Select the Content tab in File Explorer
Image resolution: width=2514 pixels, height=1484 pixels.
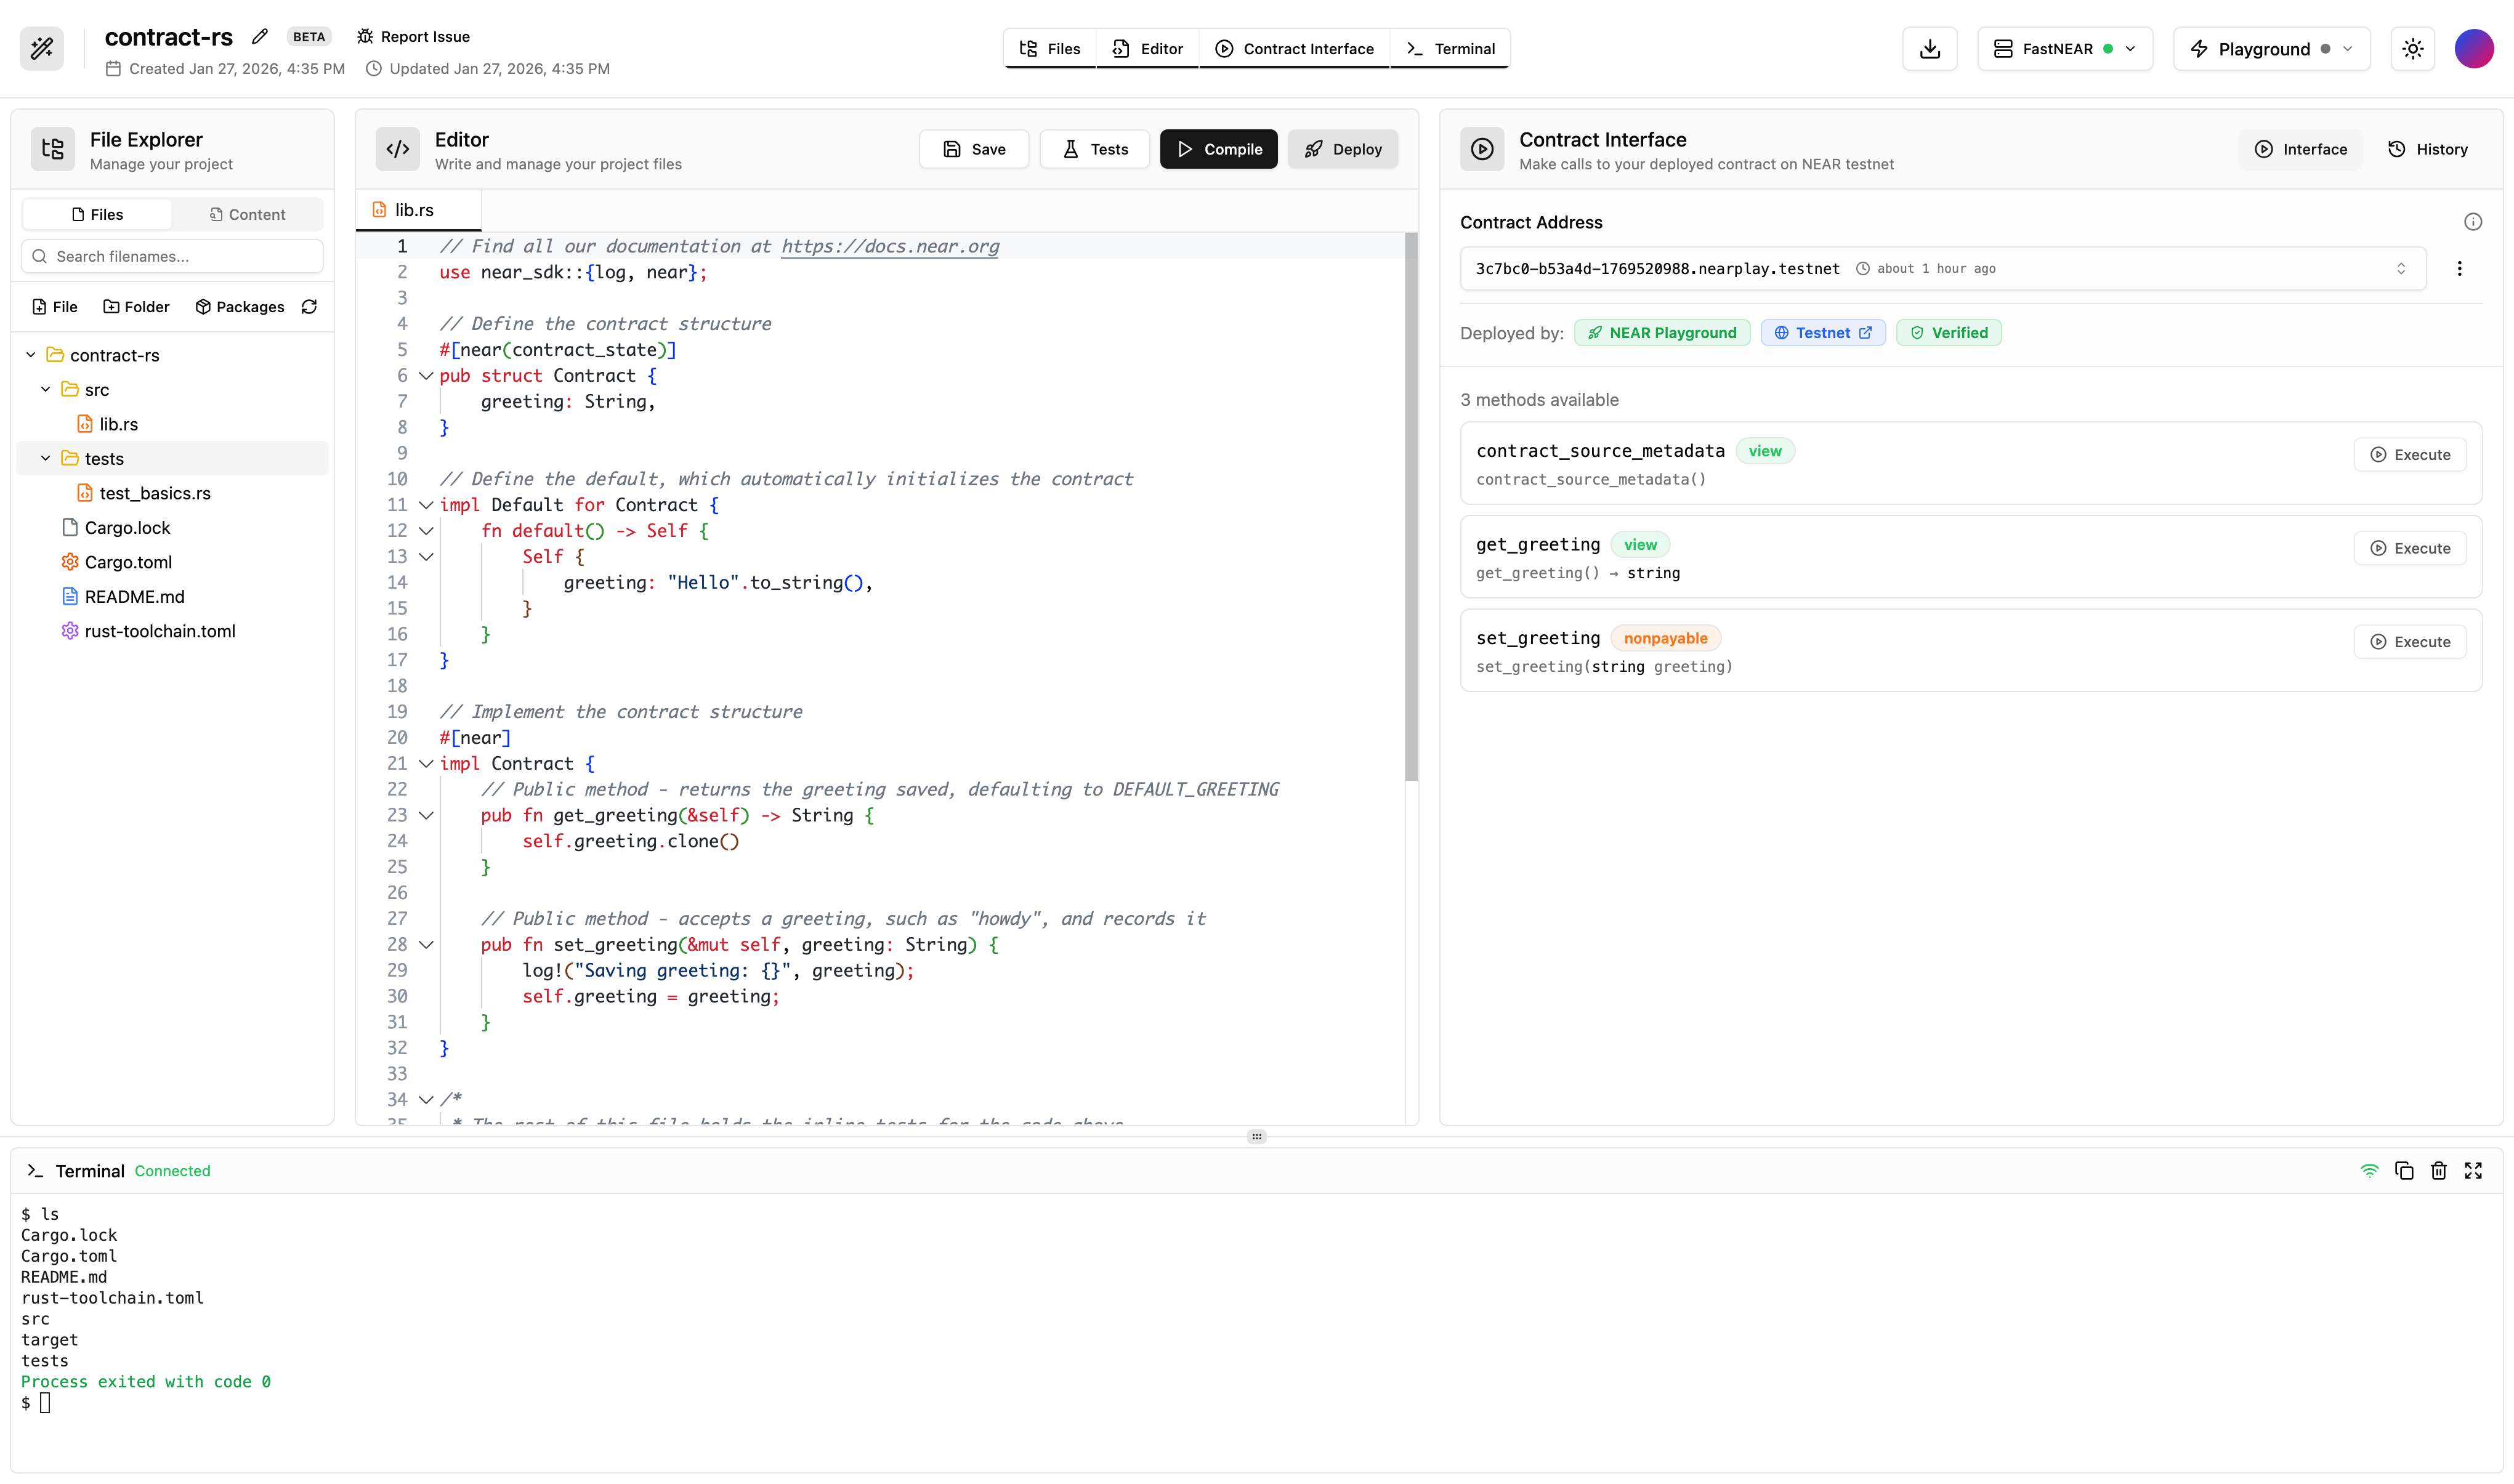(247, 214)
